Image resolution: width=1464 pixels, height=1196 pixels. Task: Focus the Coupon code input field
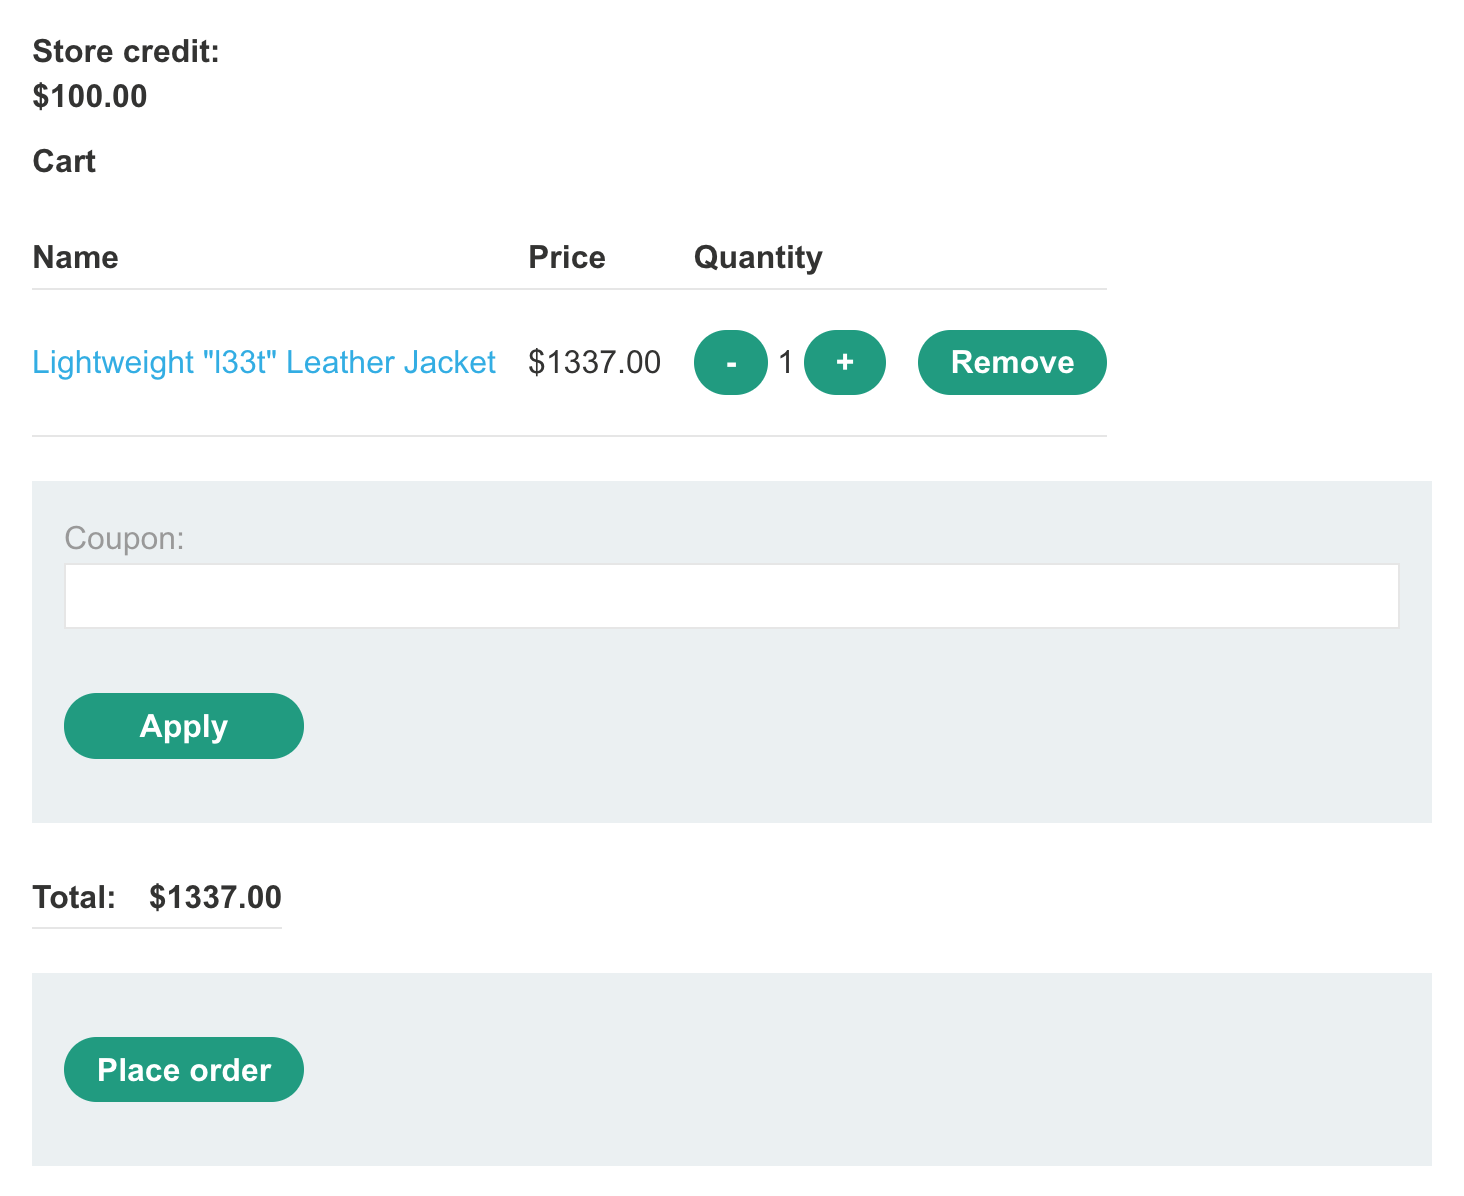[x=731, y=596]
